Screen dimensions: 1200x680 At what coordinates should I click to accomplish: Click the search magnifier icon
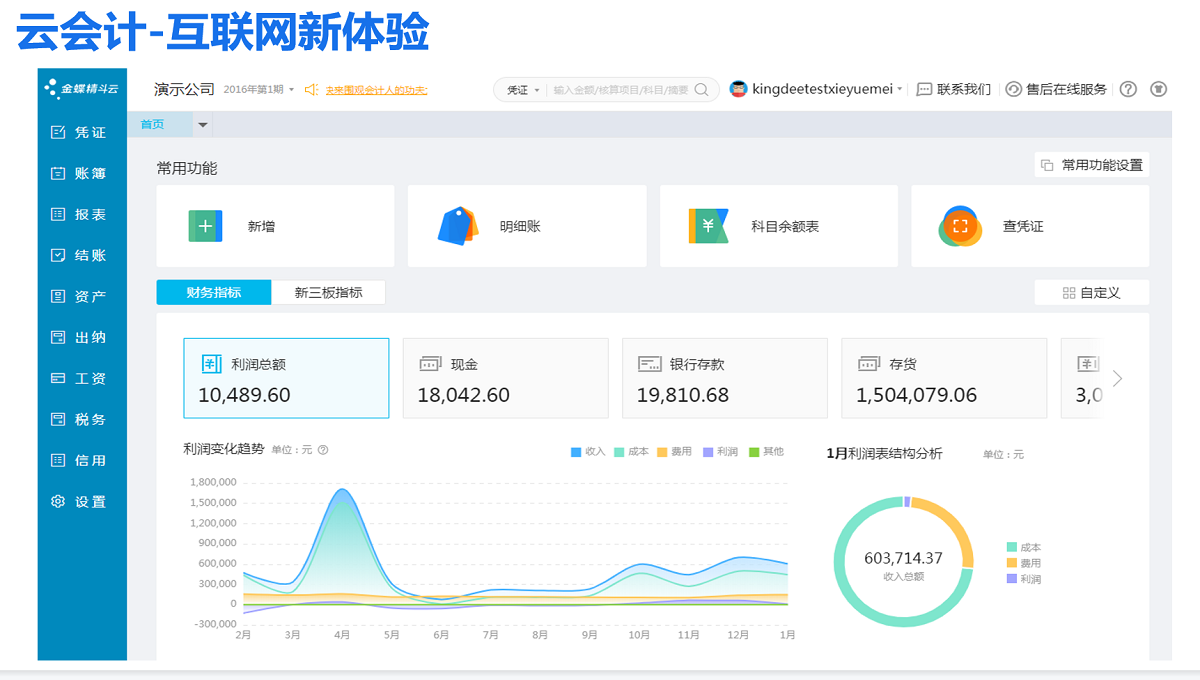[702, 90]
